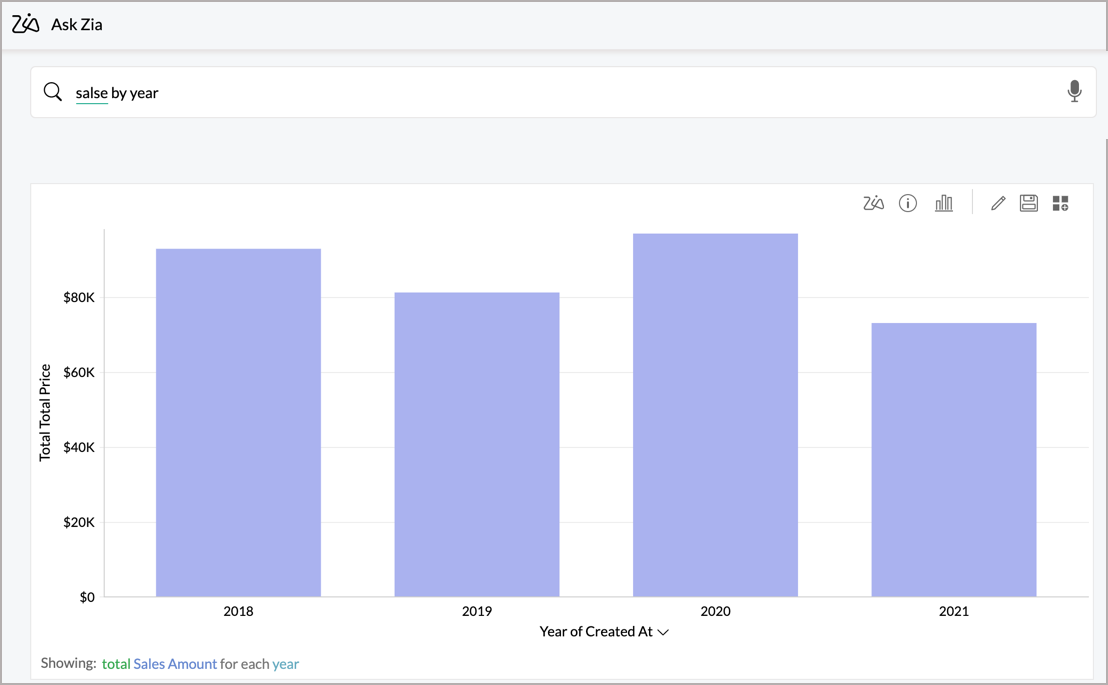The width and height of the screenshot is (1108, 685).
Task: Click the underlined word 'salse' in query
Action: [91, 93]
